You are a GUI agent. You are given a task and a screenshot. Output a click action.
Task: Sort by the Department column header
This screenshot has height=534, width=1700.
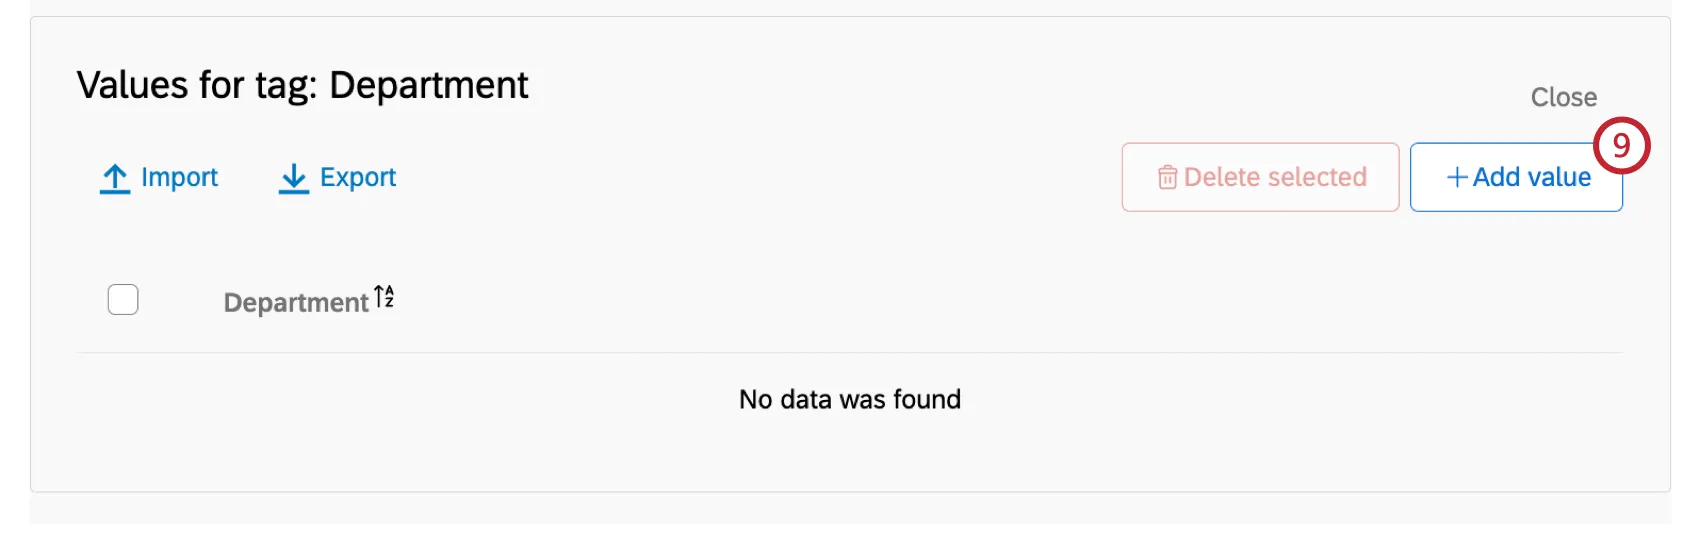[x=296, y=302]
